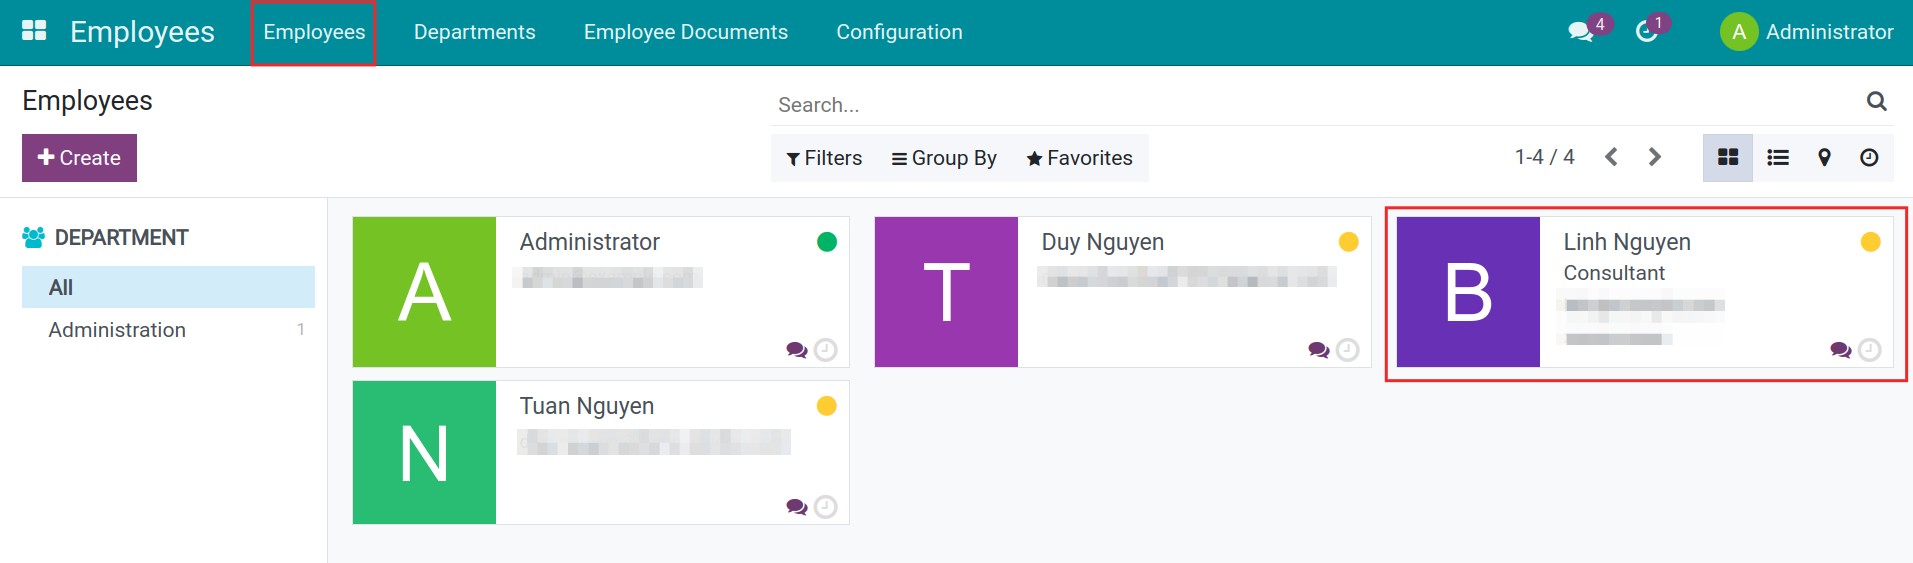Click in the Search input field

(1300, 105)
